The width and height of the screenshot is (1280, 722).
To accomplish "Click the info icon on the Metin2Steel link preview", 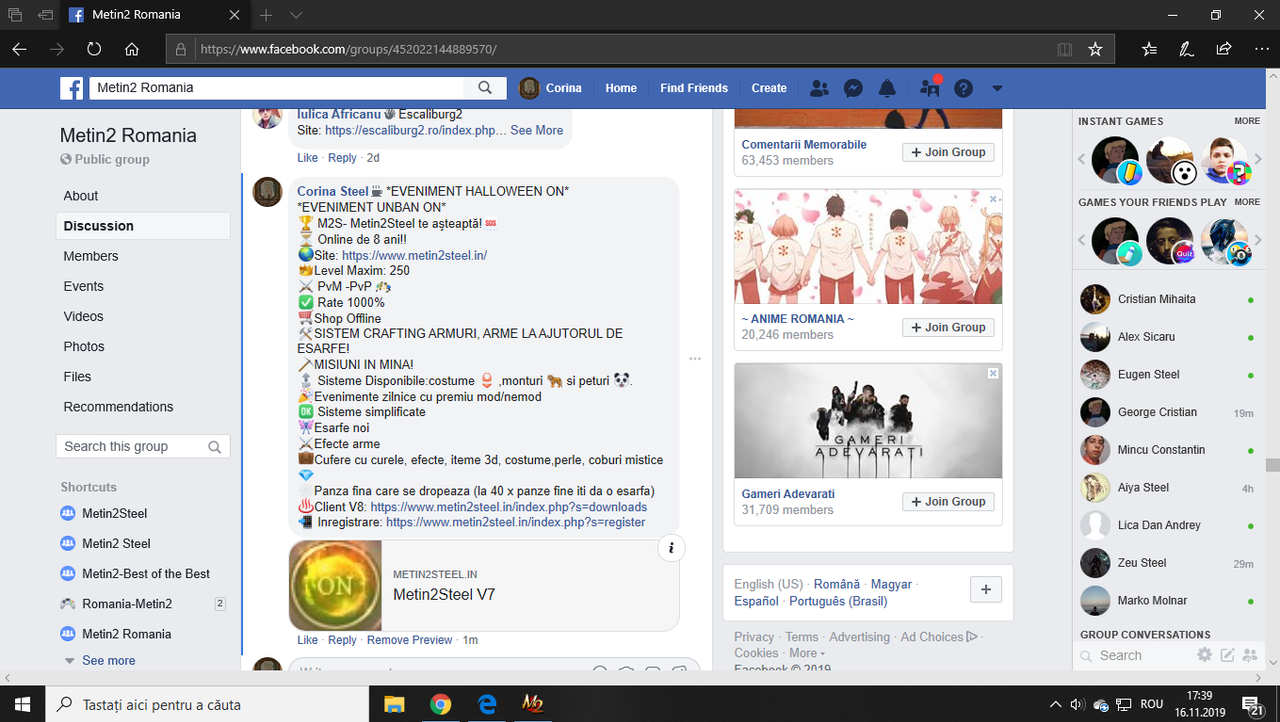I will (671, 548).
